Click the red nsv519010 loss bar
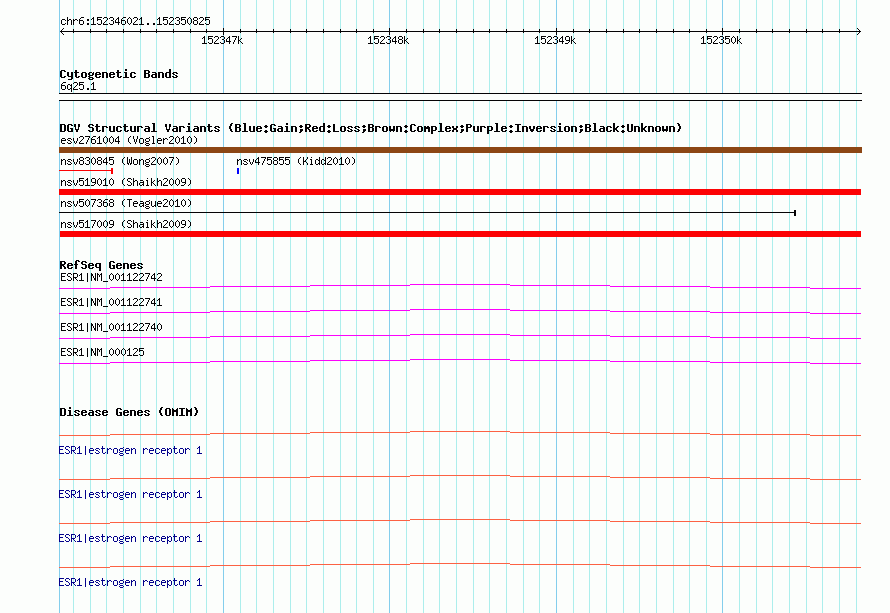The image size is (890, 613). click(x=460, y=192)
